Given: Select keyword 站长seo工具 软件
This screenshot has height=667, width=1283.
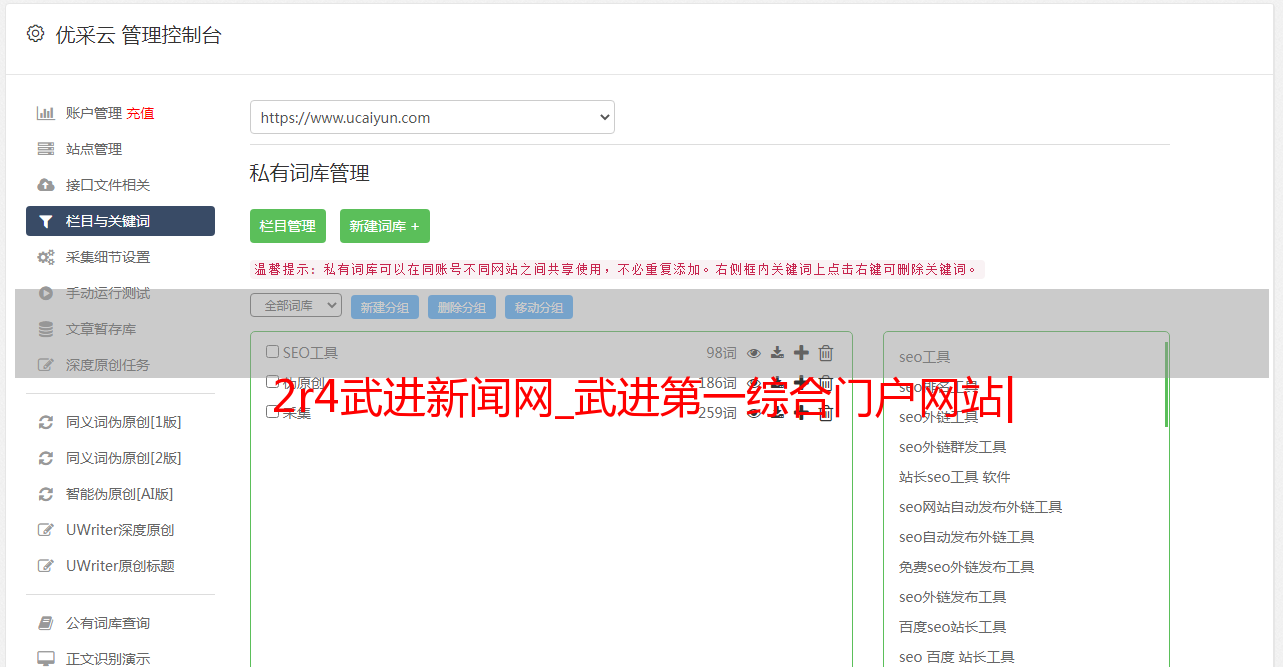Looking at the screenshot, I should pos(955,477).
